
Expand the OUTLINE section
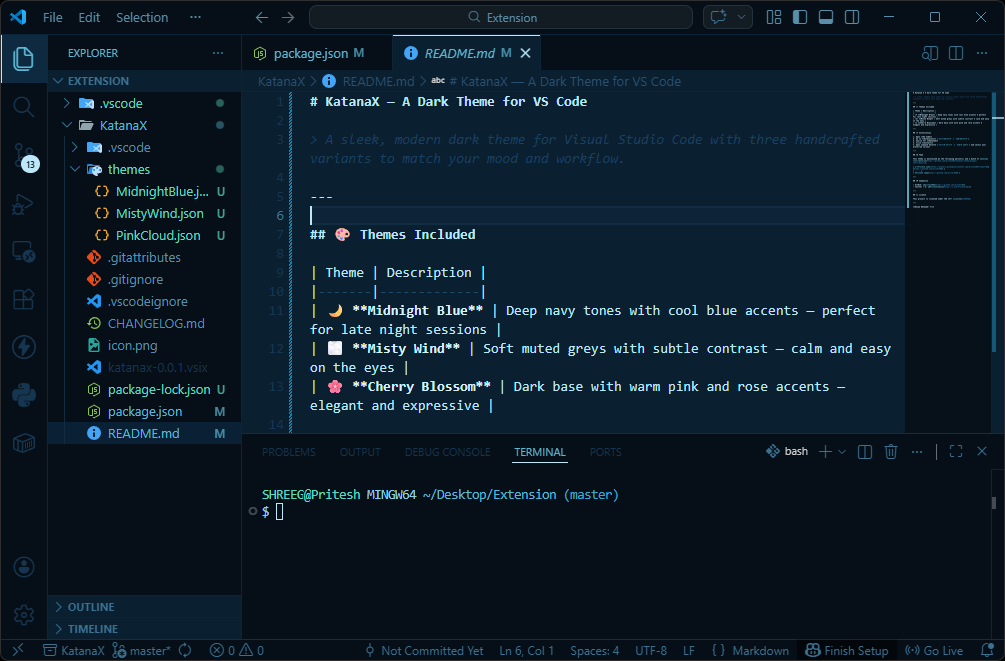[145, 607]
